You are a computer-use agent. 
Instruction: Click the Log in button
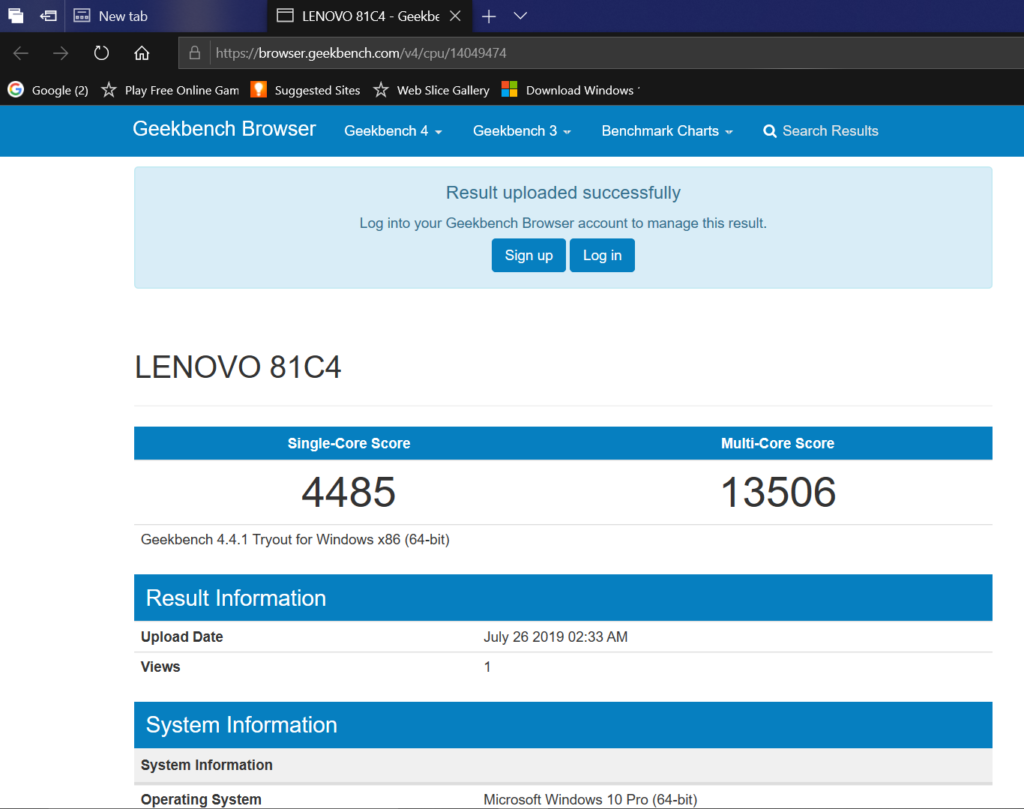coord(602,255)
